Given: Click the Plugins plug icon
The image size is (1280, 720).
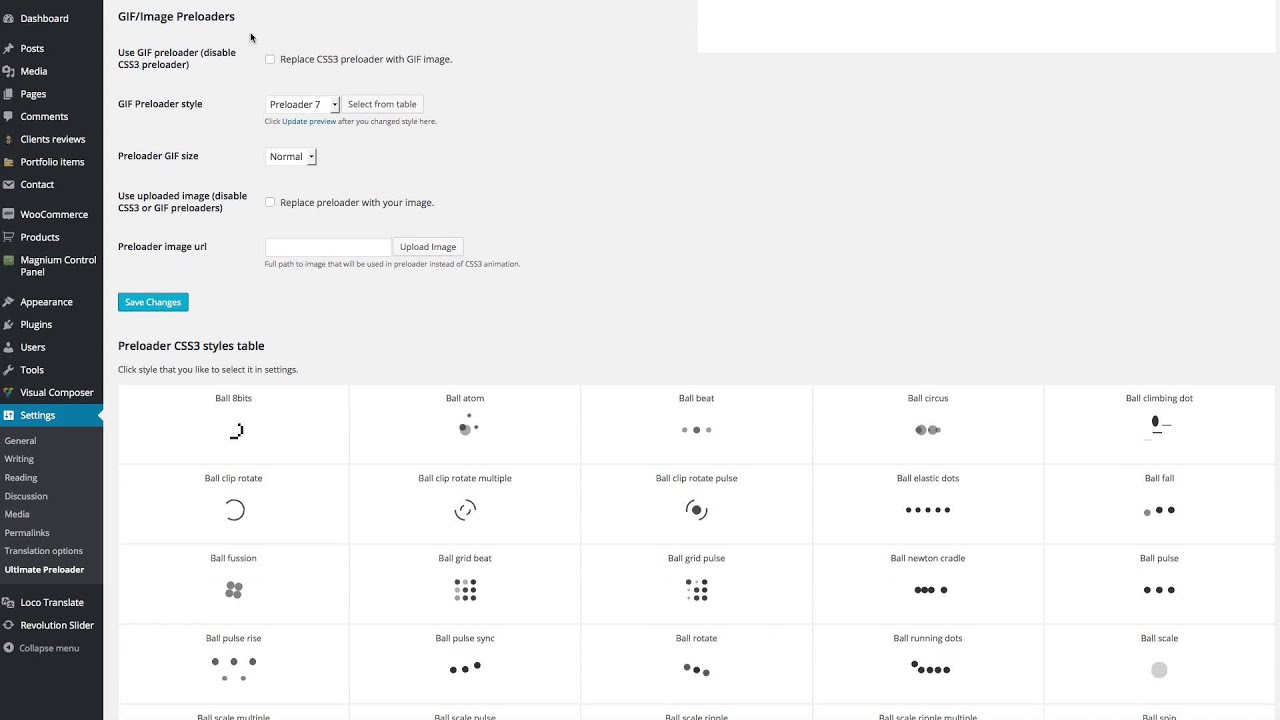Looking at the screenshot, I should (8, 324).
